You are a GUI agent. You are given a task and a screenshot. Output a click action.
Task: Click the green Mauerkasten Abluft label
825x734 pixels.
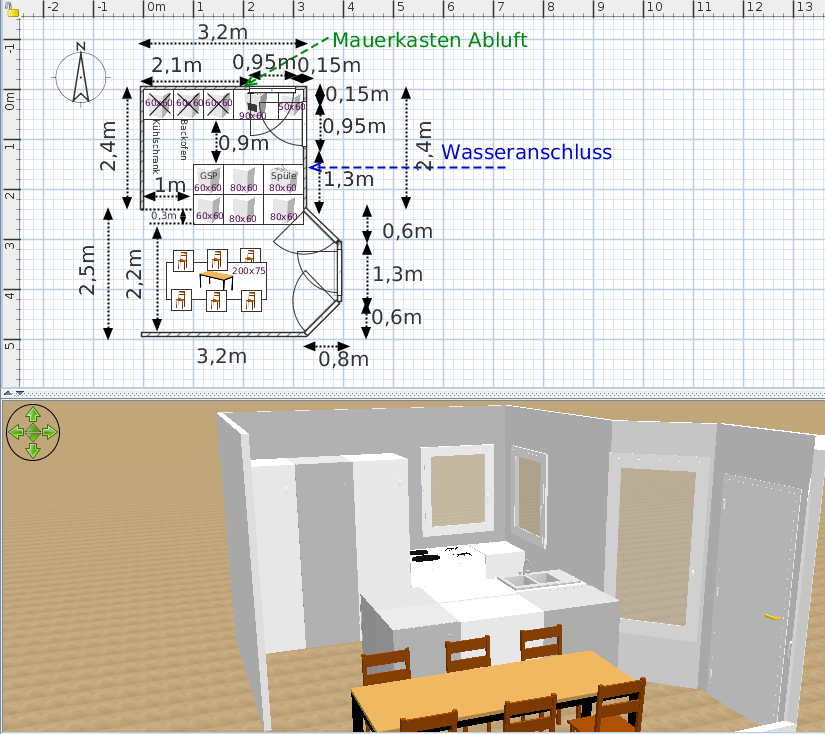(x=429, y=41)
